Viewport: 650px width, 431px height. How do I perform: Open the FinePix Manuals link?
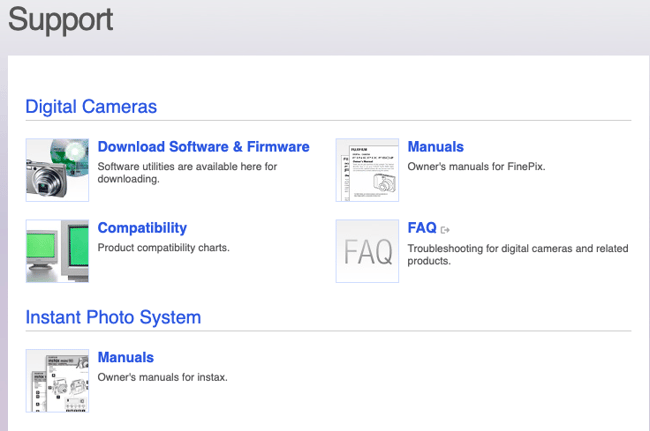pos(435,146)
